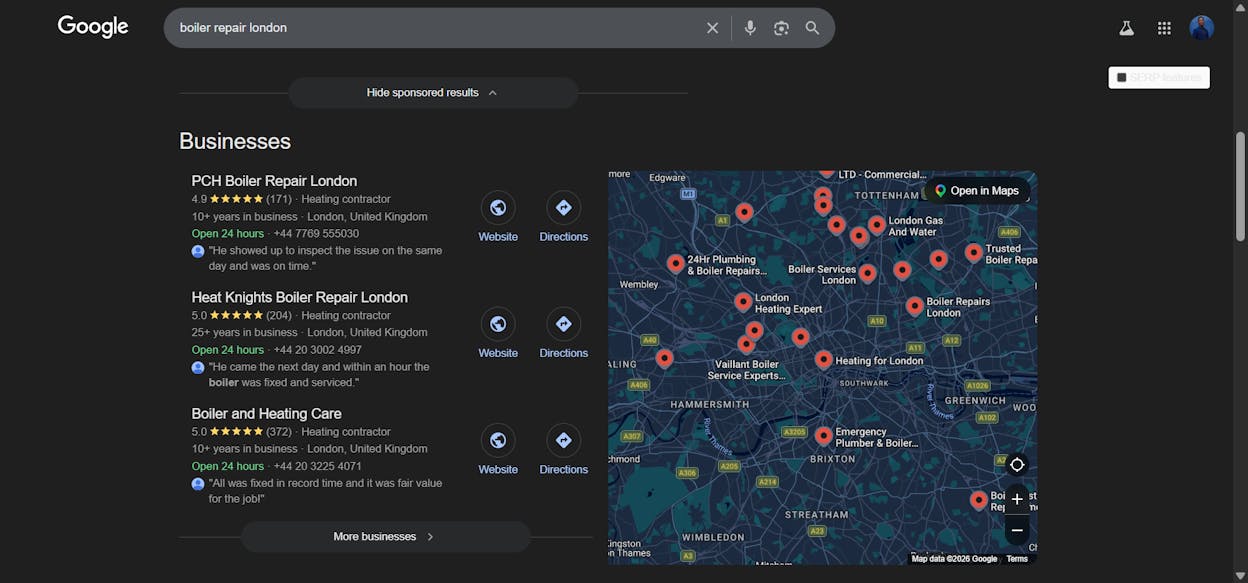1248x583 pixels.
Task: Open website for PCH Boiler Repair London
Action: pos(498,218)
